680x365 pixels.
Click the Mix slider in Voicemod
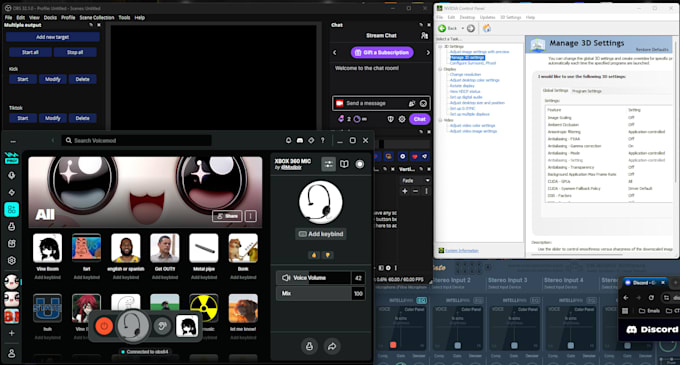coord(320,293)
